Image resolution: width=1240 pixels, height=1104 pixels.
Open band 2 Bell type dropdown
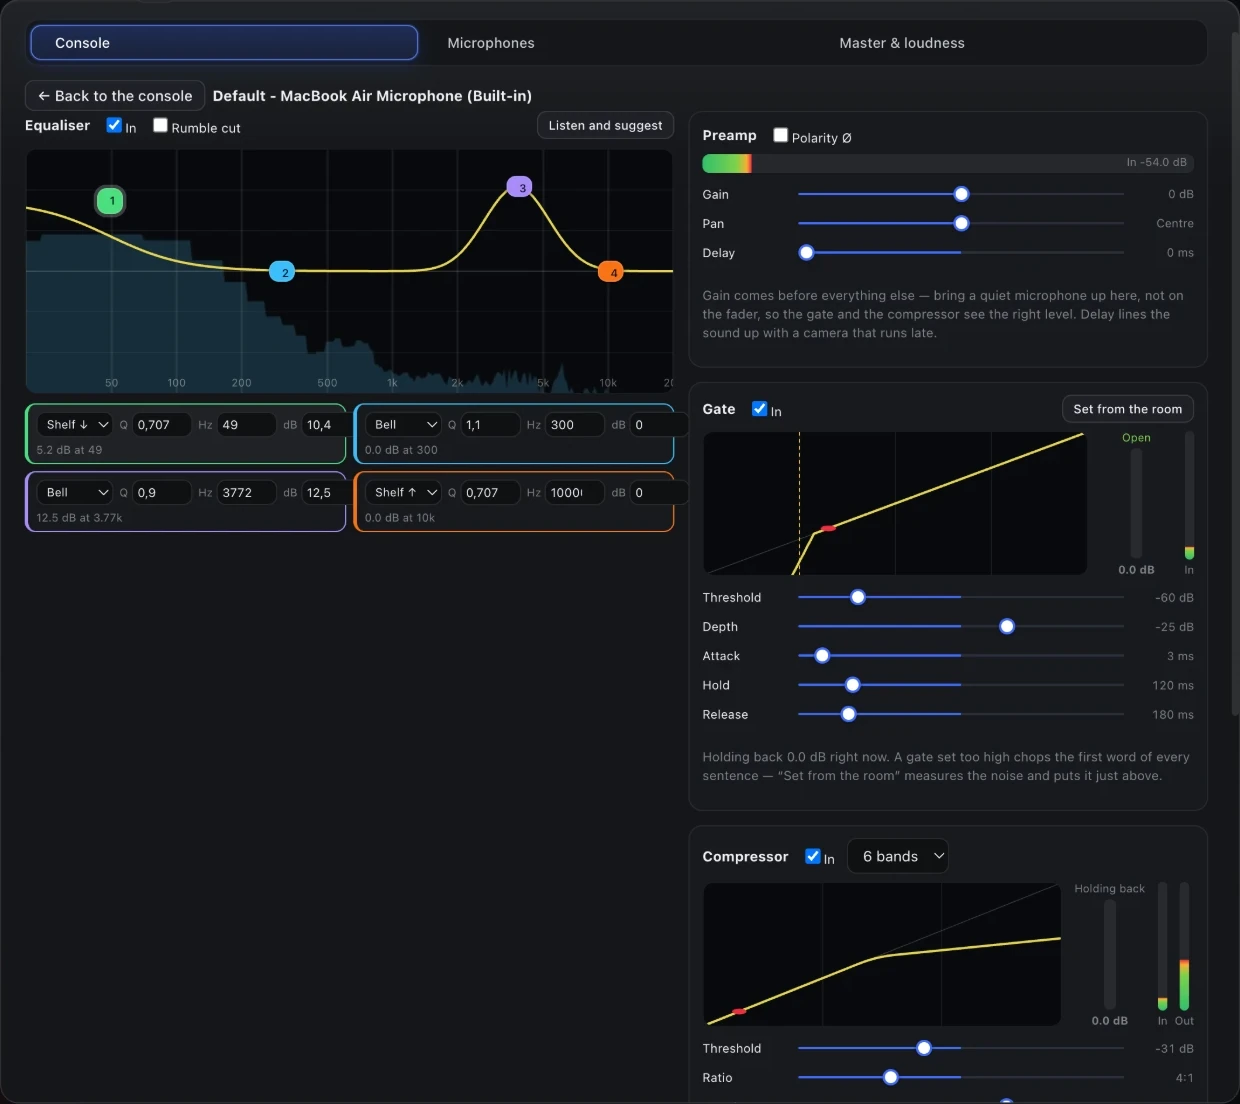[404, 425]
